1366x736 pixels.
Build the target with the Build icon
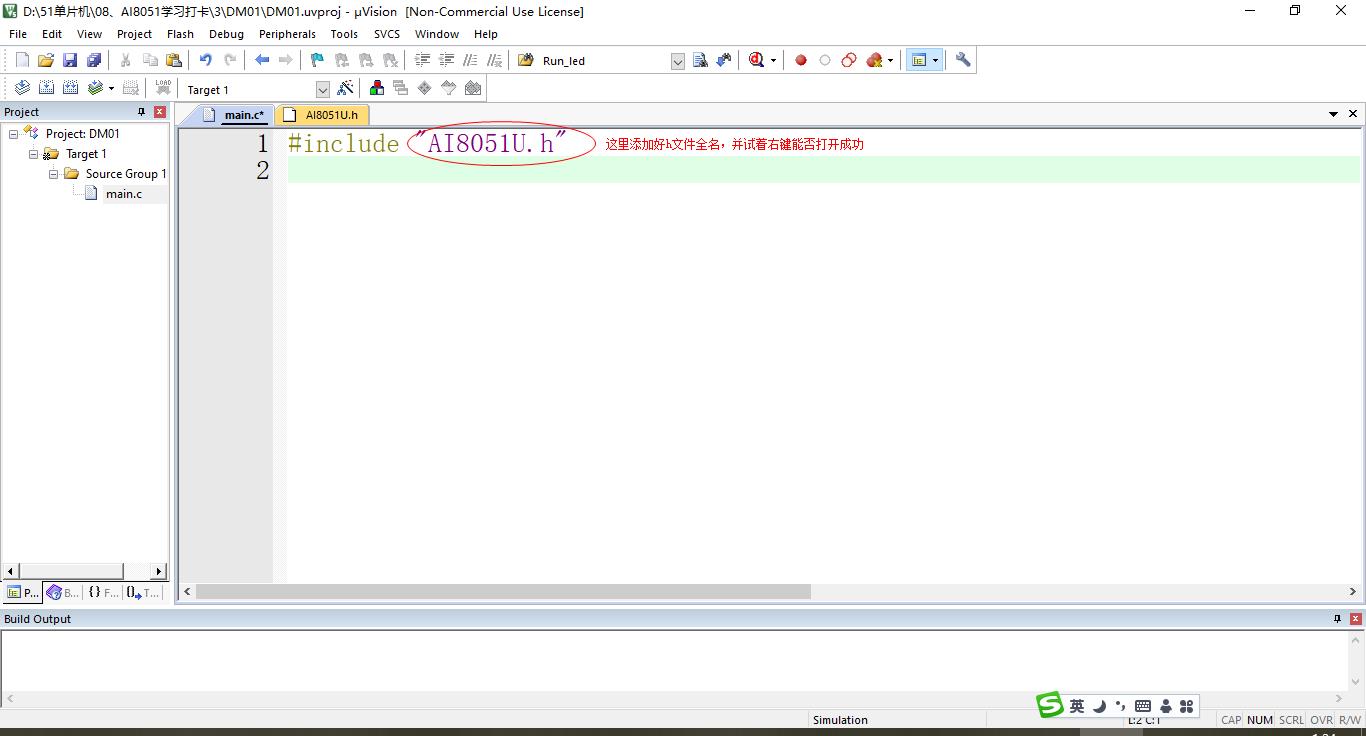click(x=46, y=88)
